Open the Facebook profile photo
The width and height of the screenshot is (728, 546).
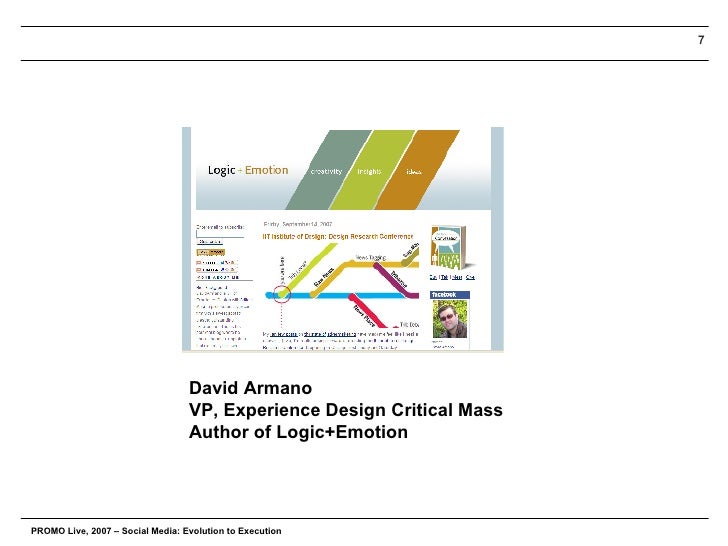tap(450, 318)
